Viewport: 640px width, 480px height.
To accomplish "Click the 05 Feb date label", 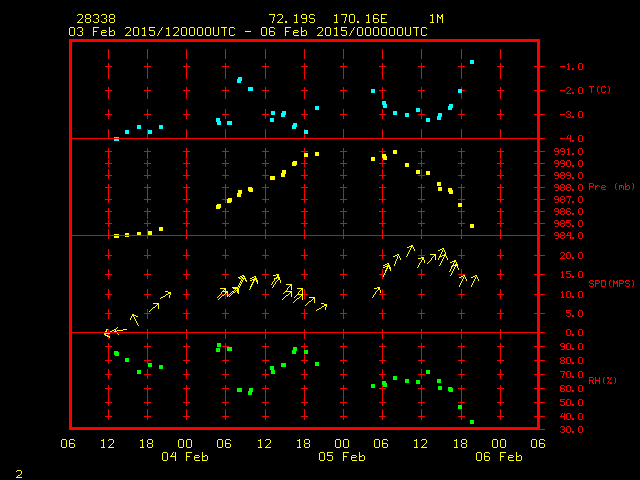I will (x=342, y=457).
